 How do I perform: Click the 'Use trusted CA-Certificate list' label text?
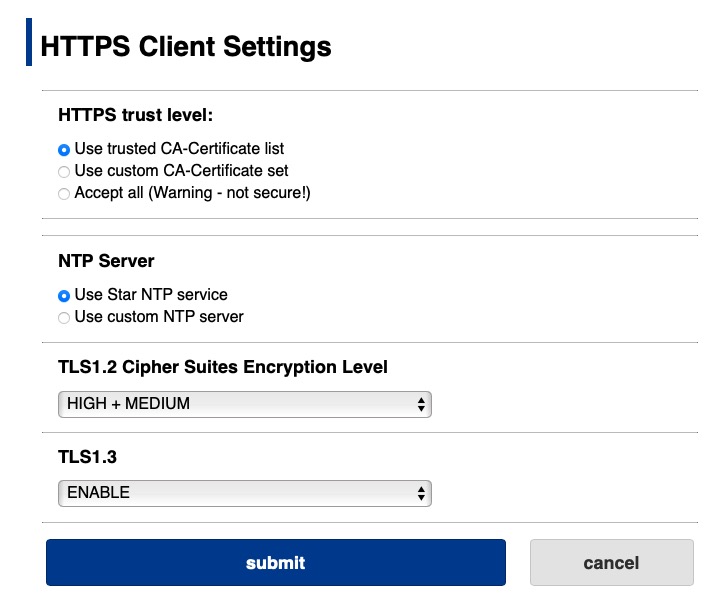click(x=179, y=148)
